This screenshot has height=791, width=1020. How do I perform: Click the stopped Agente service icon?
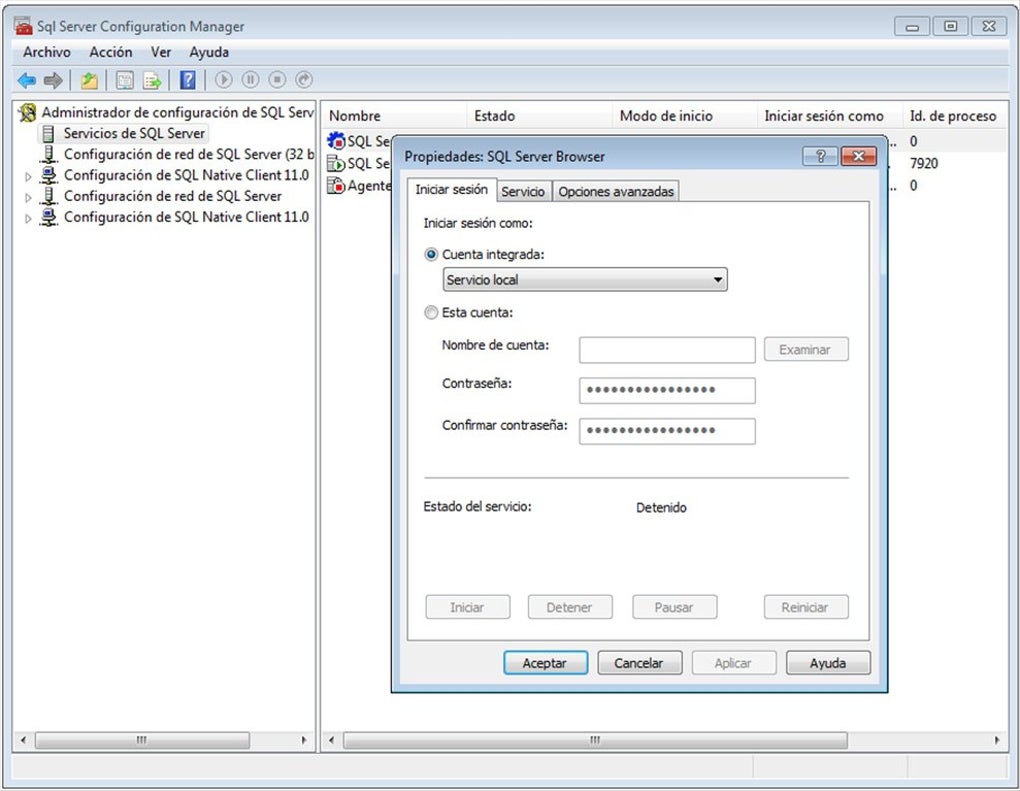pos(336,185)
